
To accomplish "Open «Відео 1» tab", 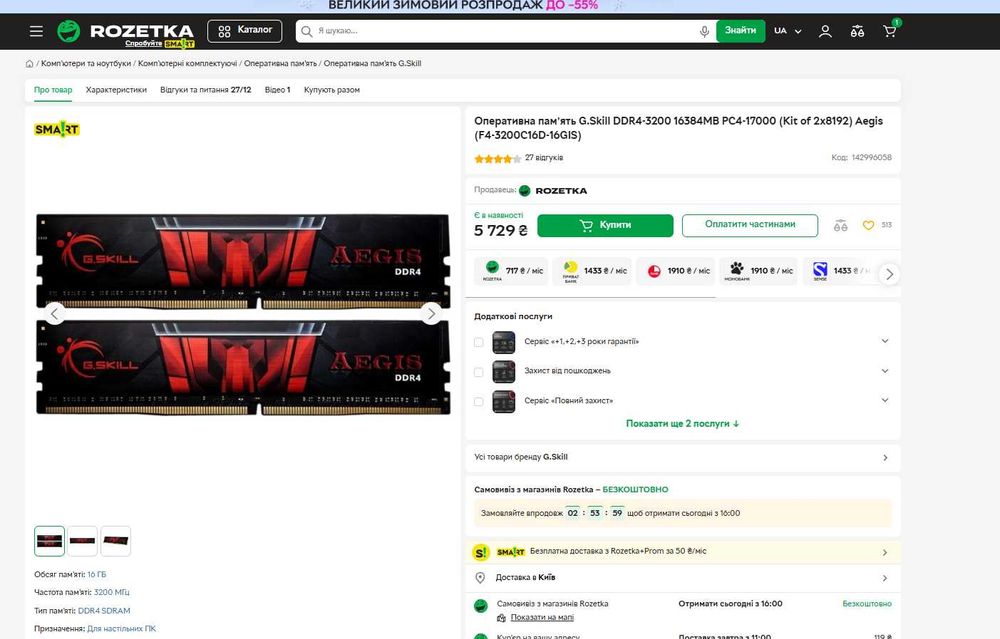I will (277, 90).
